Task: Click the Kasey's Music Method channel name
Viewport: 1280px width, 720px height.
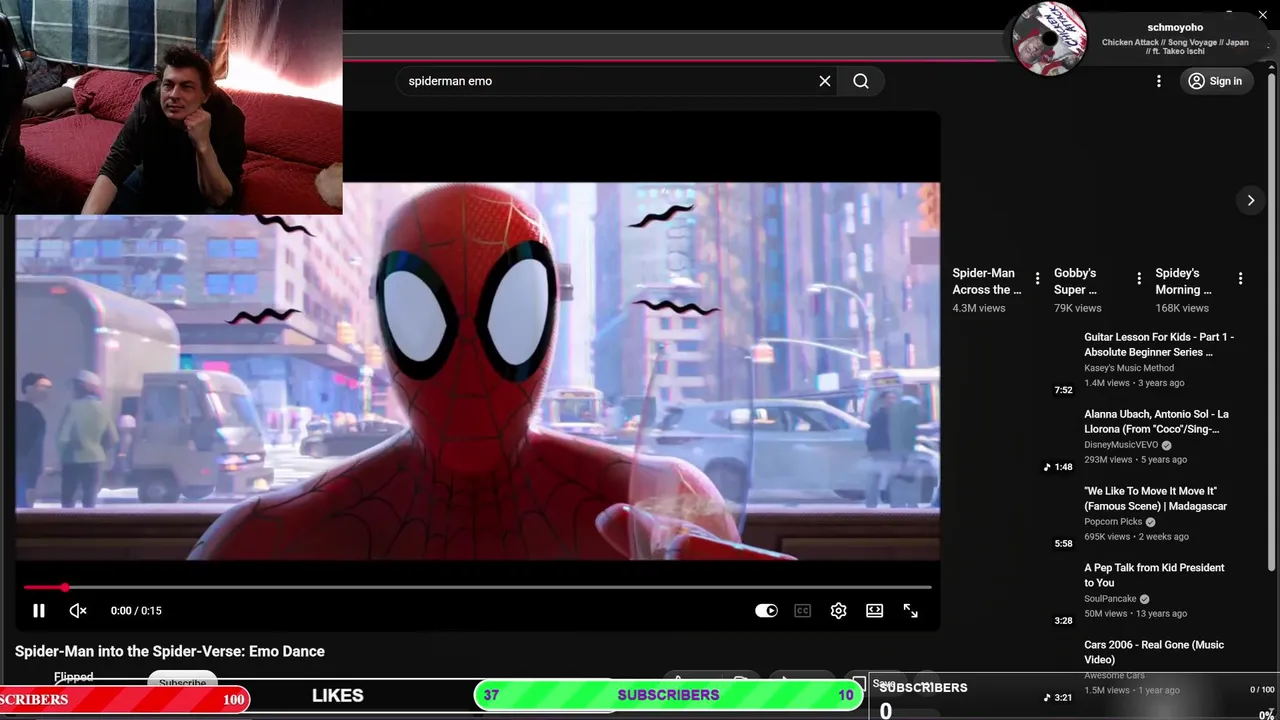Action: 1129,368
